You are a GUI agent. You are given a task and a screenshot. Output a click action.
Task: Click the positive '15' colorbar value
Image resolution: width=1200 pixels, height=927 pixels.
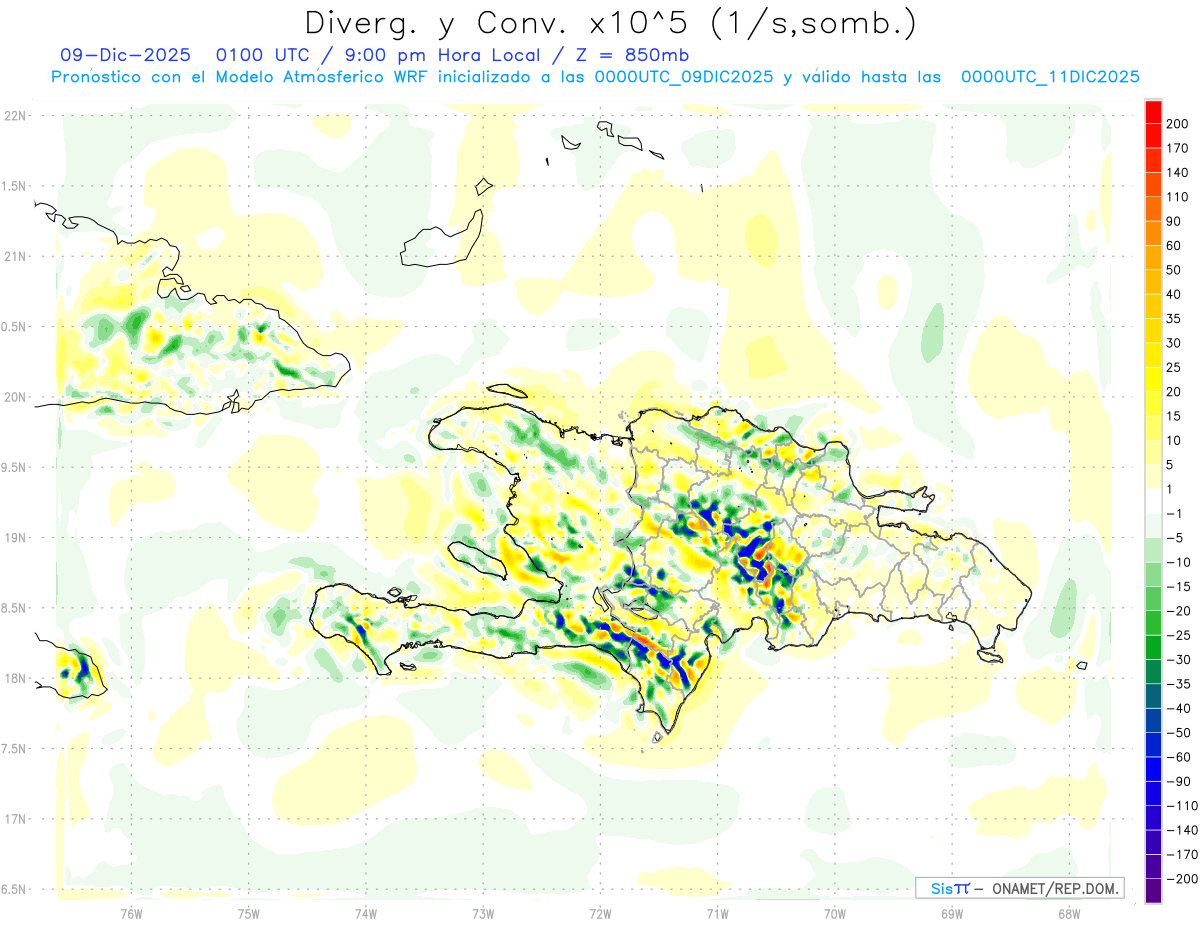1175,416
